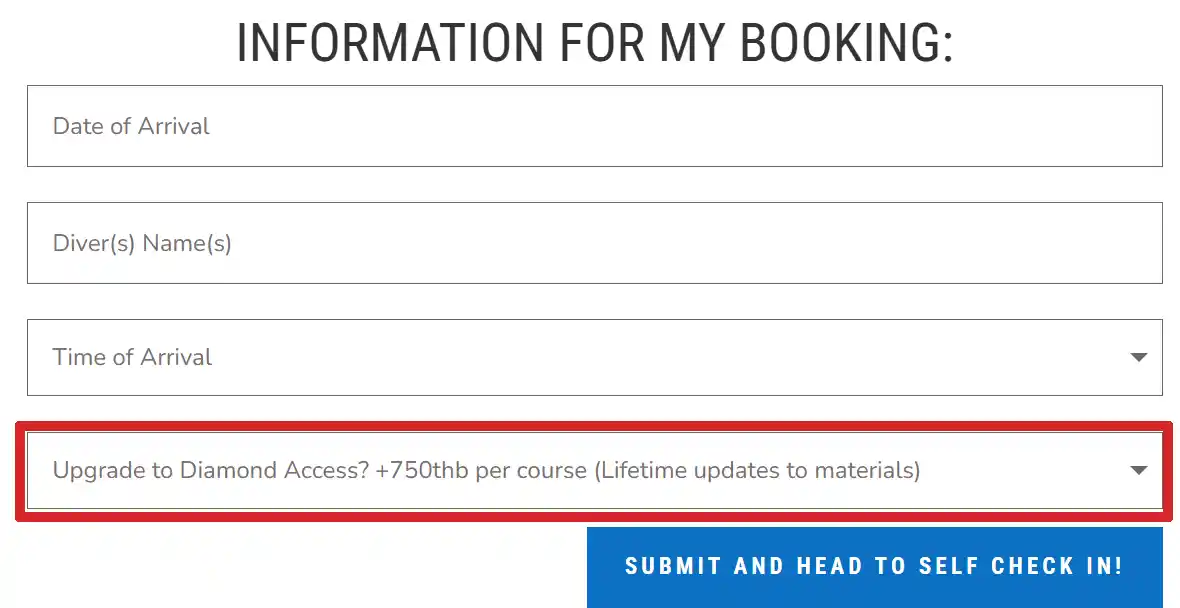Click the empty middle of the Time of Arrival box
Screen dimensions: 1180x608
click(650, 357)
